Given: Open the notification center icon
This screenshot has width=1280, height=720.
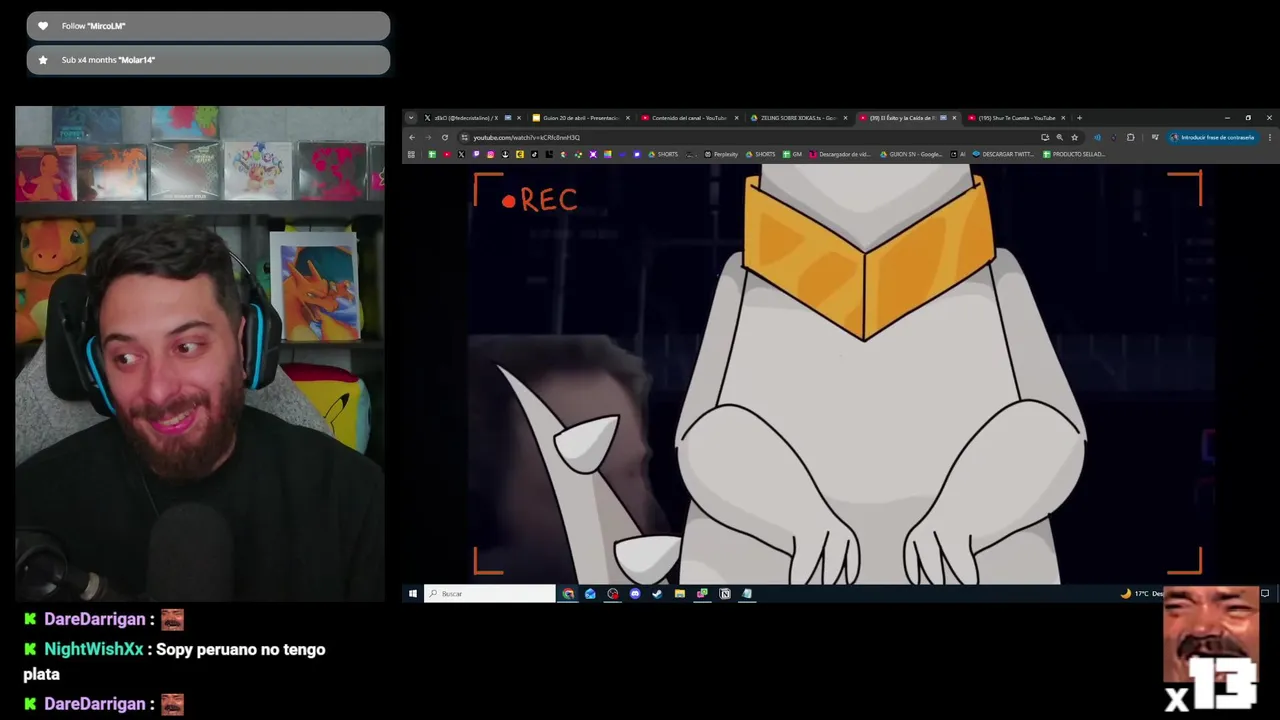Looking at the screenshot, I should tap(1265, 594).
